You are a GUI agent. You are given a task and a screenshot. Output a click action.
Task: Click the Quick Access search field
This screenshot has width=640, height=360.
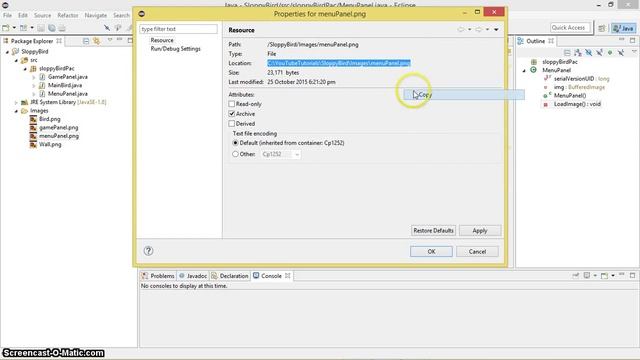[x=570, y=28]
